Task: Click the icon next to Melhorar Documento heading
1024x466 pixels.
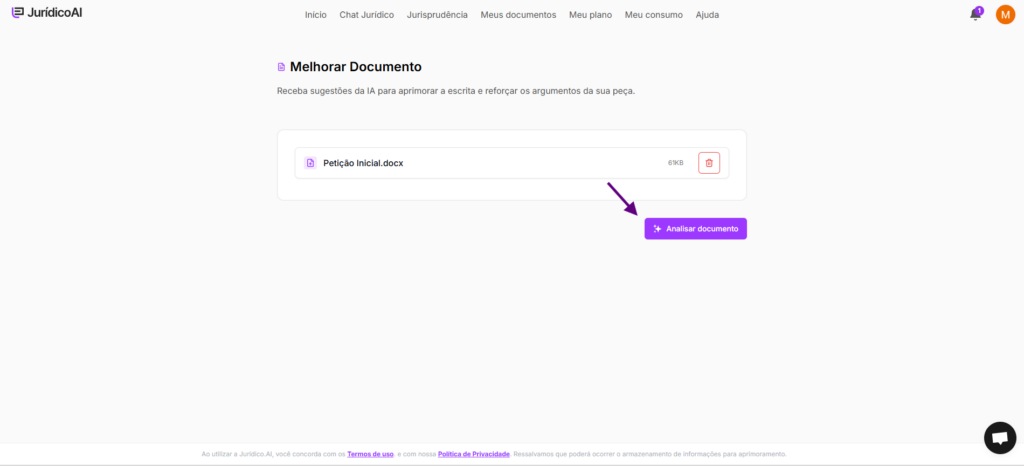Action: click(281, 67)
